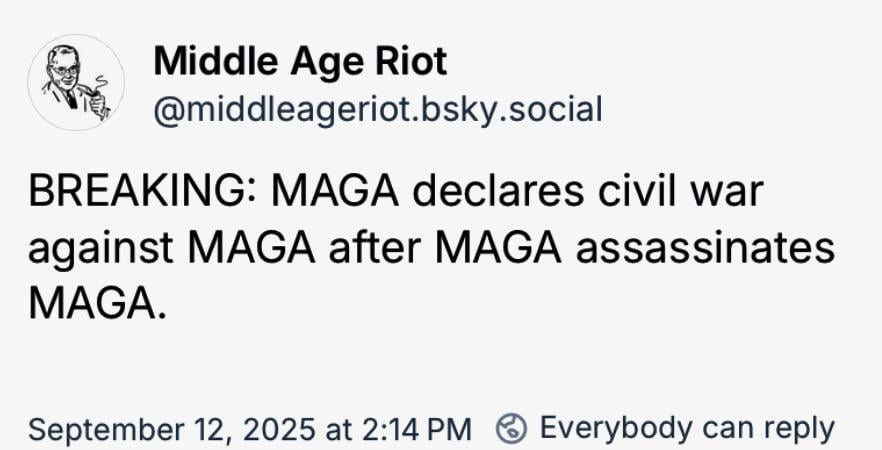Click the Middle Age Riot profile avatar
Screen dimensions: 882x450
(x=75, y=83)
